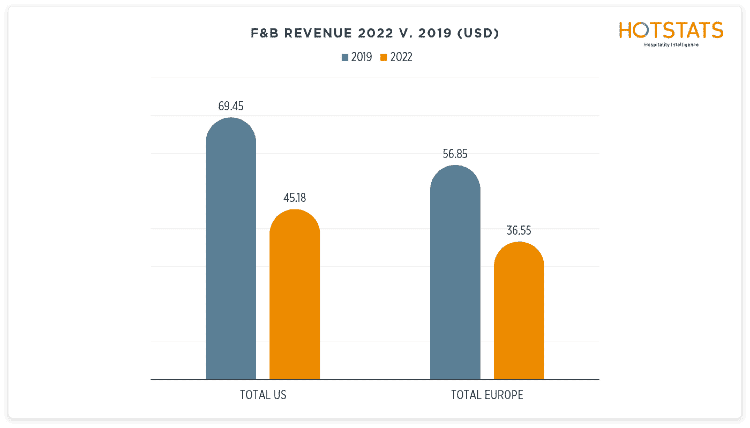Screen dimensions: 750x428
Task: Click the TOTAL EUROPE axis label
Action: (x=487, y=395)
